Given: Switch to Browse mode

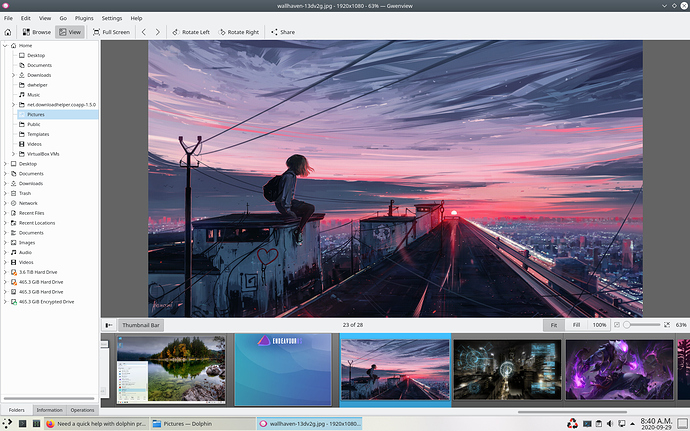Looking at the screenshot, I should tap(37, 32).
